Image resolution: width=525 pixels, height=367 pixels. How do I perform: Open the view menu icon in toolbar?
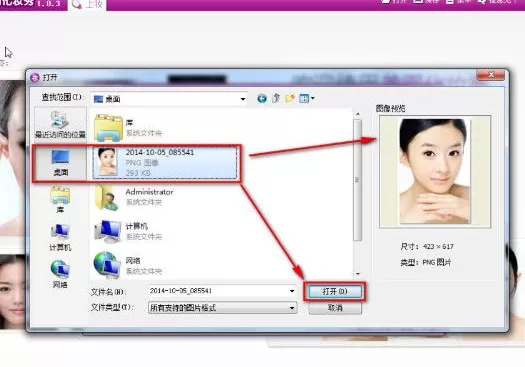(306, 98)
